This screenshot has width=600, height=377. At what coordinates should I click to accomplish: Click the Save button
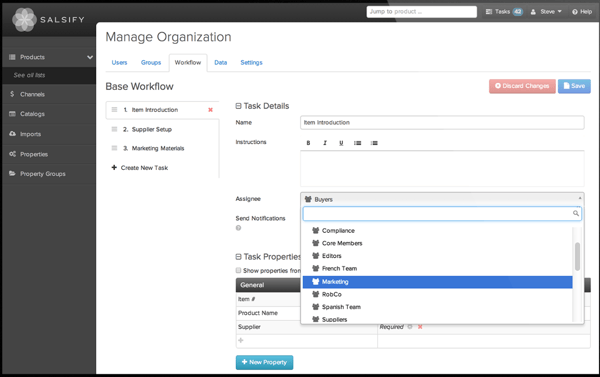coord(574,86)
